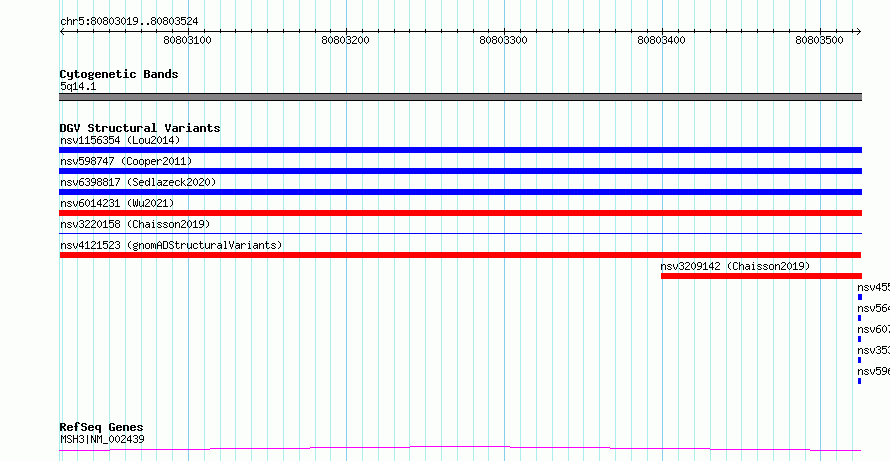The height and width of the screenshot is (461, 890).
Task: Click nsv3209142 (Chaisson2019) label
Action: (x=735, y=266)
